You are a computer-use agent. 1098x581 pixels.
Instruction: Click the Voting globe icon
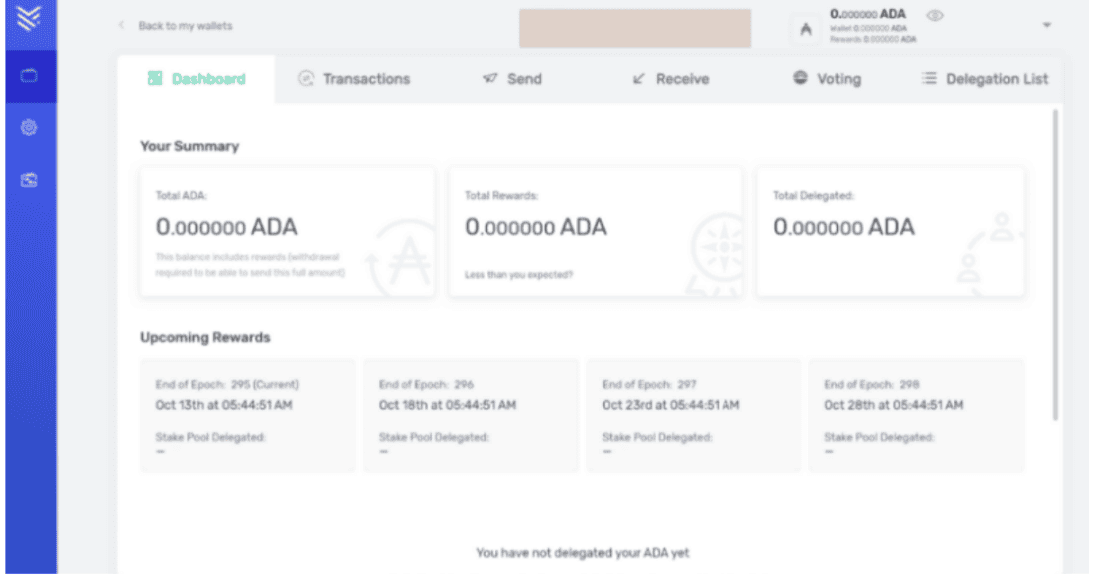coord(800,78)
